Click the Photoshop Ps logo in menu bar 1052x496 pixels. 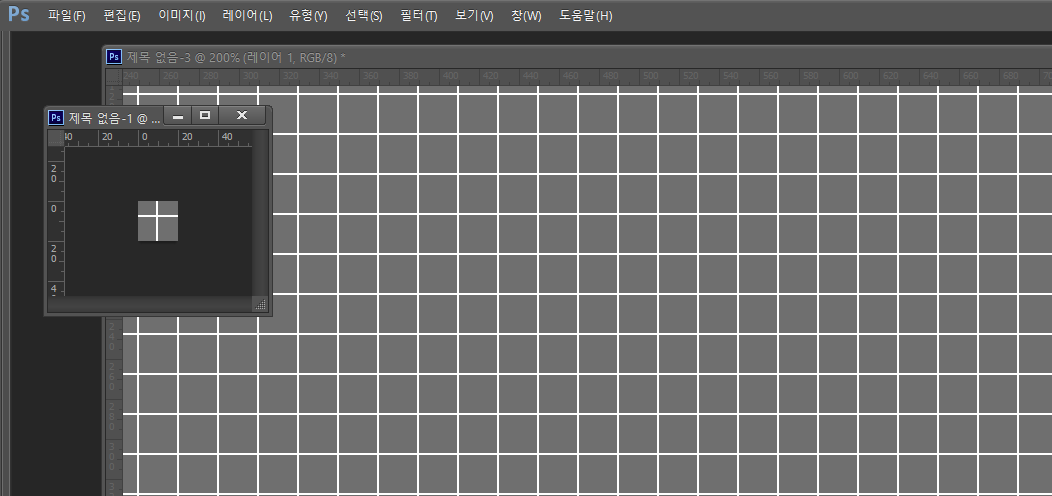point(18,15)
